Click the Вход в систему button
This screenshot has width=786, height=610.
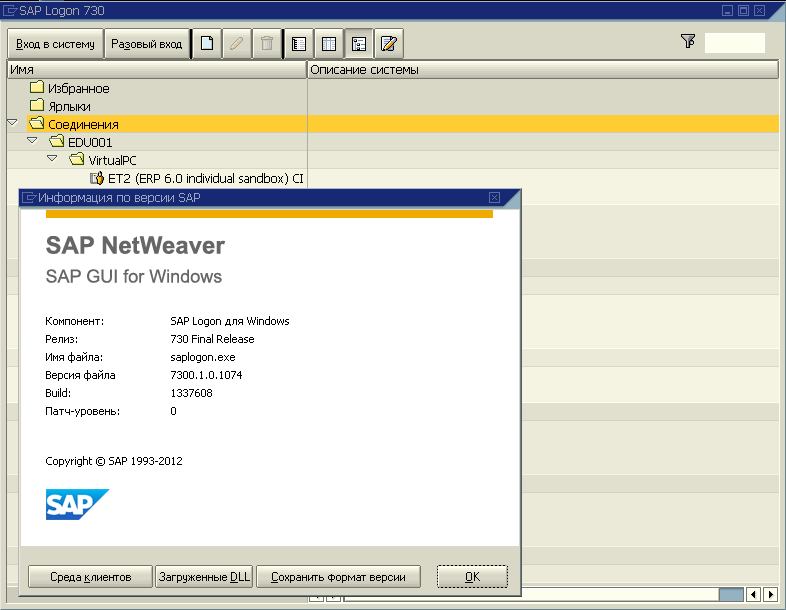click(x=55, y=44)
